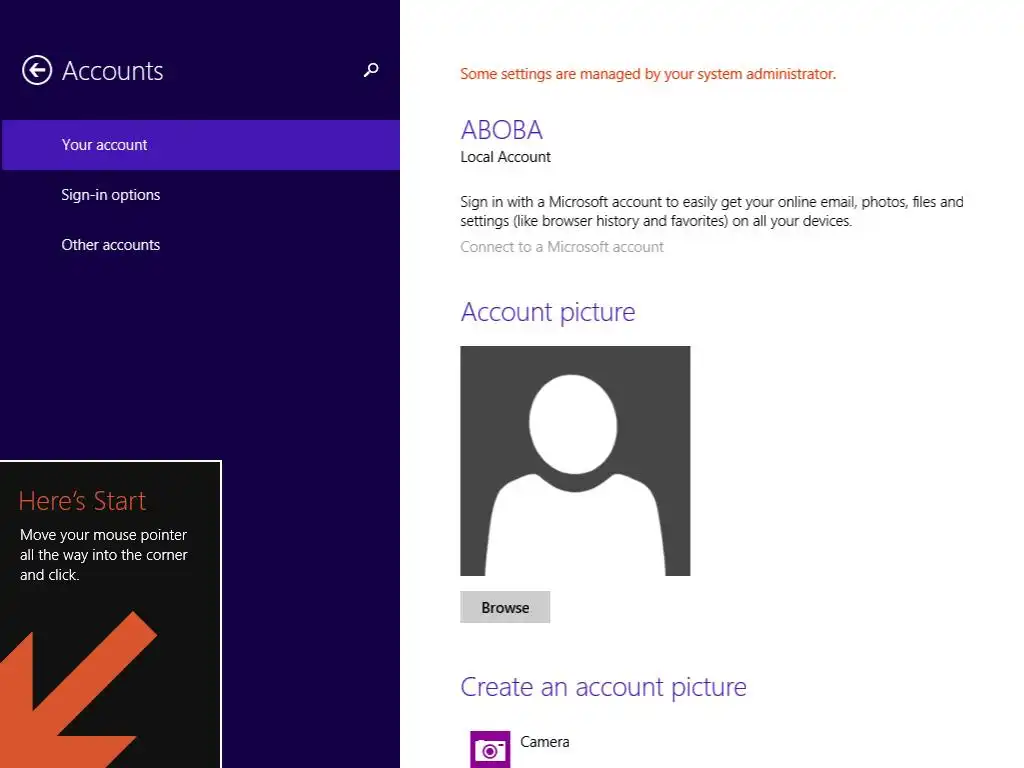Image resolution: width=1024 pixels, height=768 pixels.
Task: Click the Accounts heading title
Action: pos(112,71)
